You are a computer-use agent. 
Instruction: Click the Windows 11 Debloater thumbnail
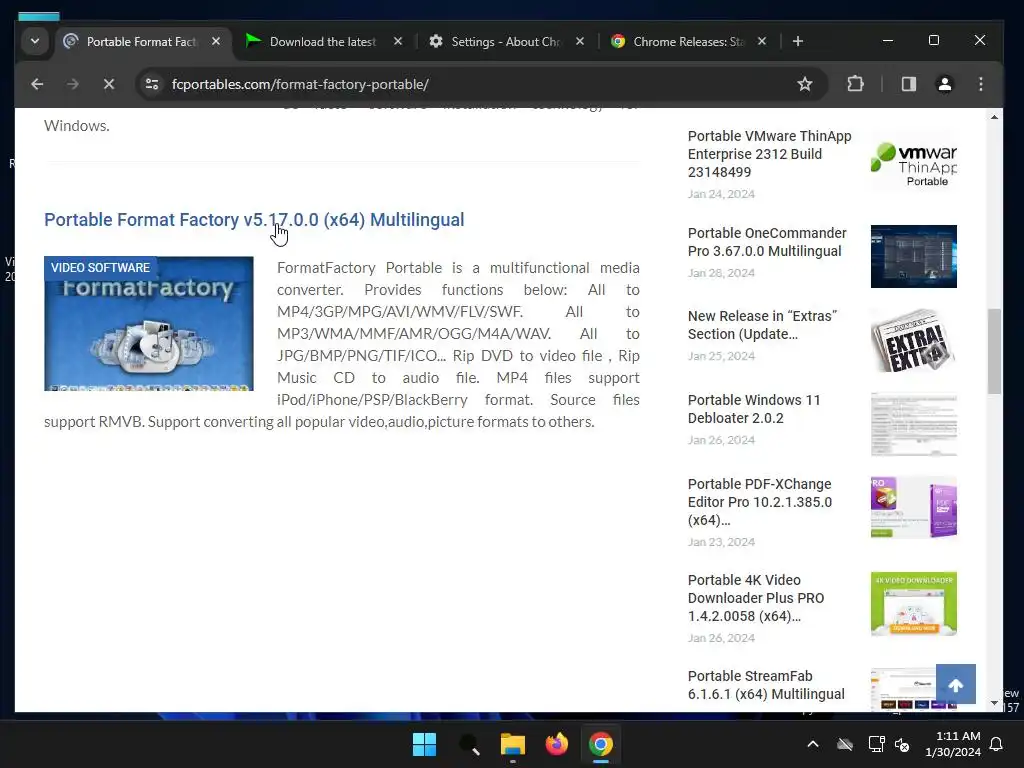pos(914,424)
